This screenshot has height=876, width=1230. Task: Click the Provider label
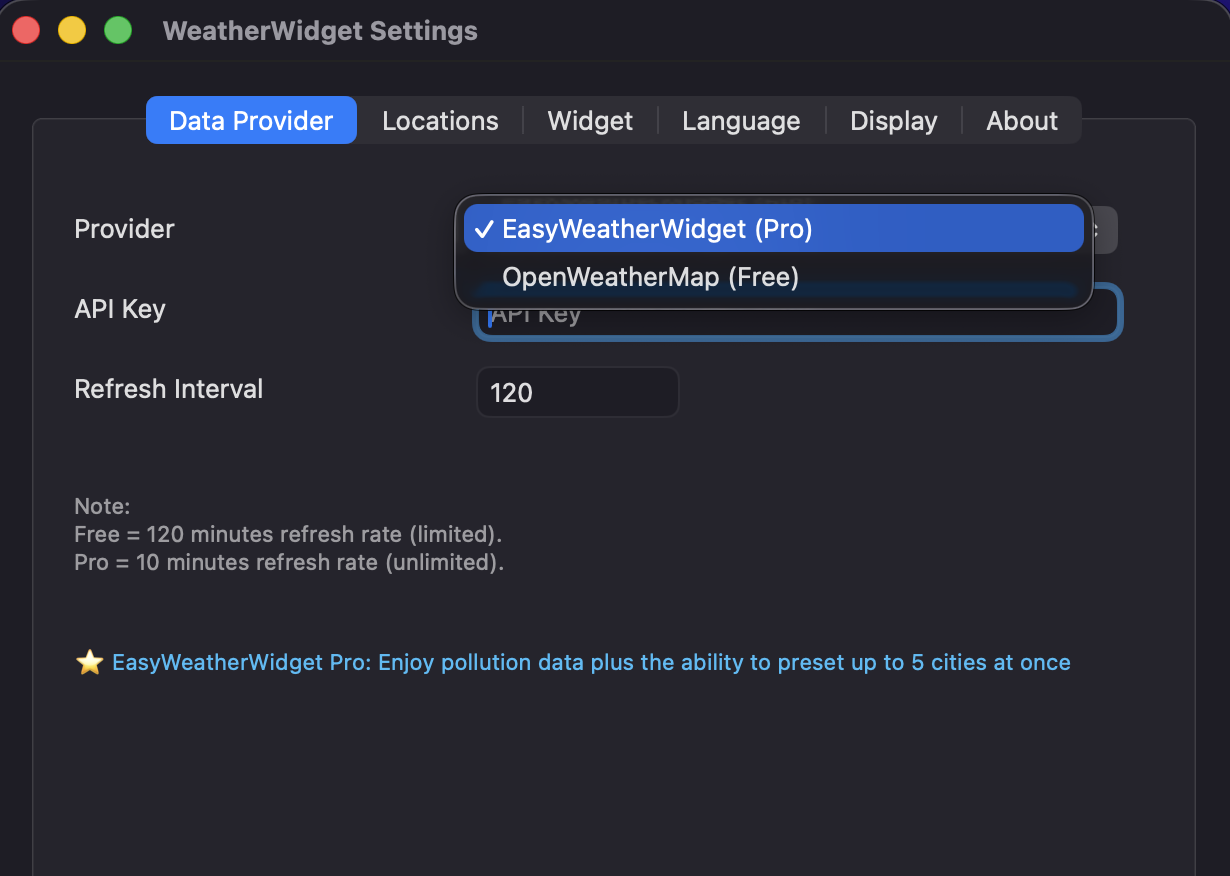pyautogui.click(x=124, y=229)
